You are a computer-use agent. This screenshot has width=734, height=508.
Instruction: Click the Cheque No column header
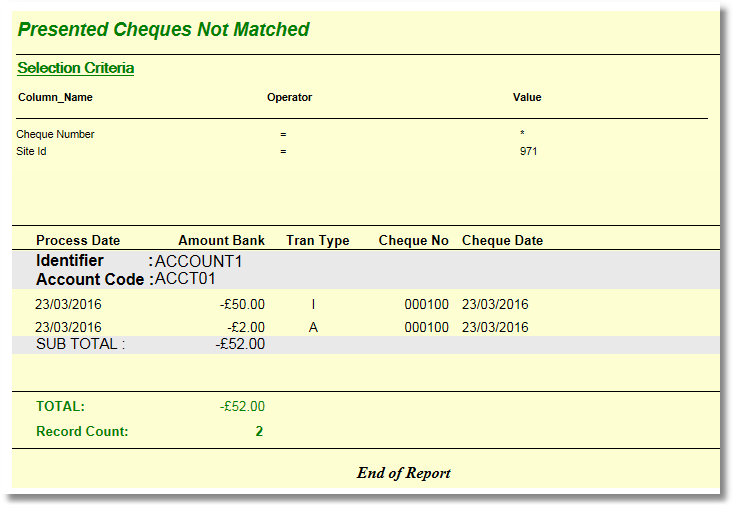click(413, 240)
